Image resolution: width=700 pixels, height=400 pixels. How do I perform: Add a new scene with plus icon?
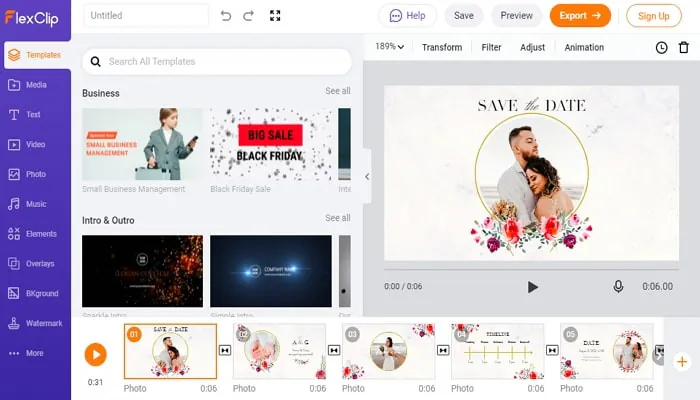pyautogui.click(x=682, y=361)
